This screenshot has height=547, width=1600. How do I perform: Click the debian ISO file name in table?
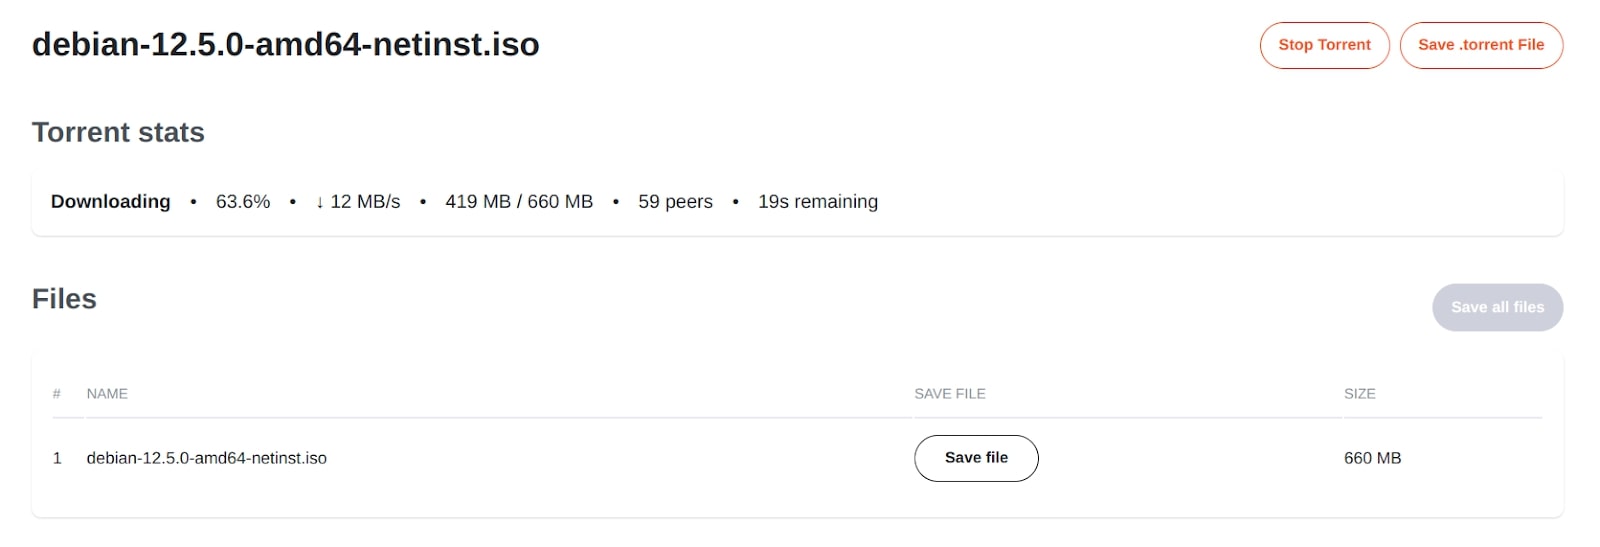207,458
